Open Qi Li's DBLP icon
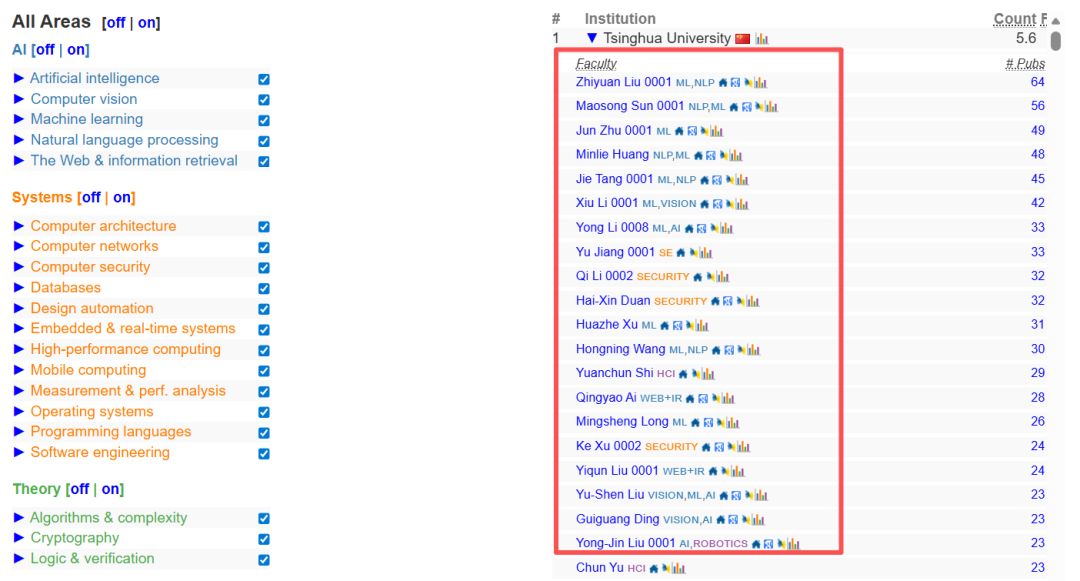Viewport: 1080px width, 581px height. coord(710,277)
